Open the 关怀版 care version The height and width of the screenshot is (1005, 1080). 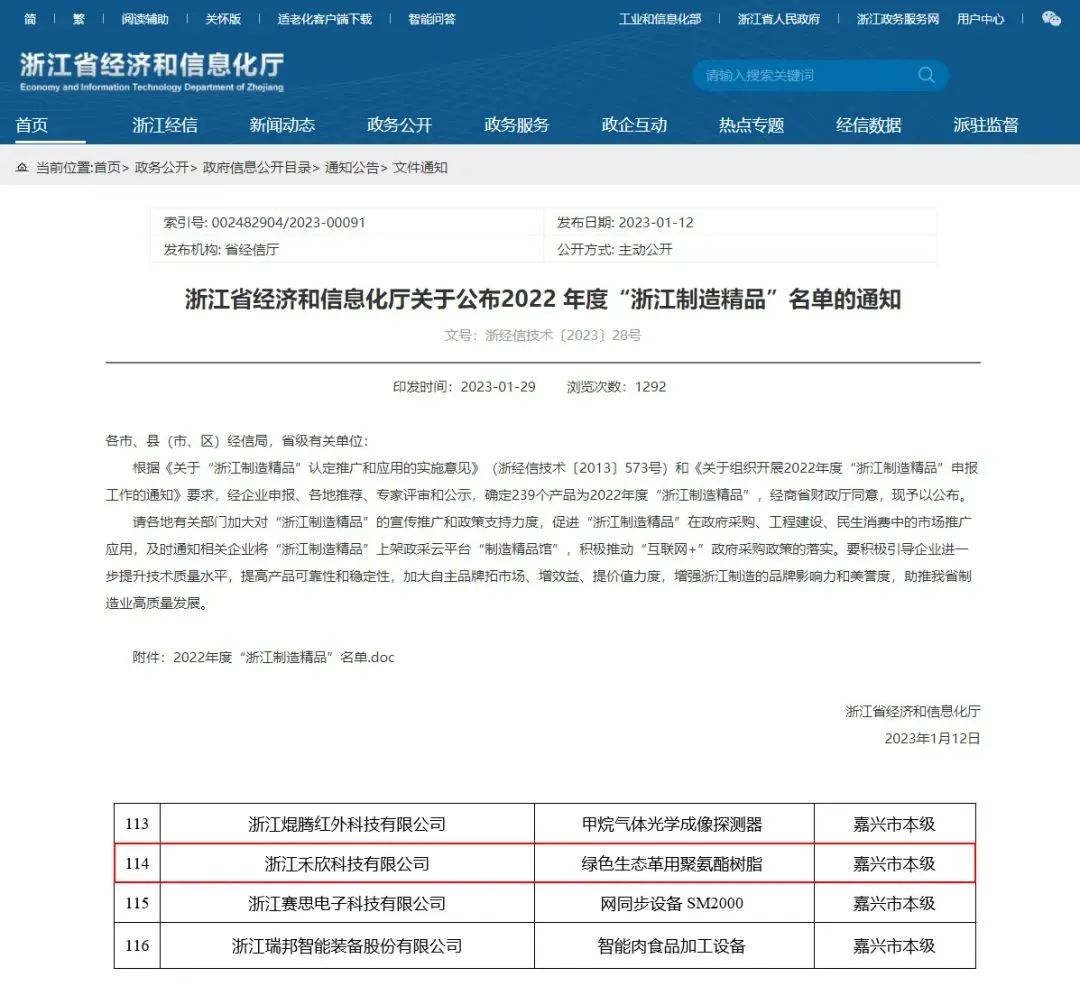coord(222,19)
